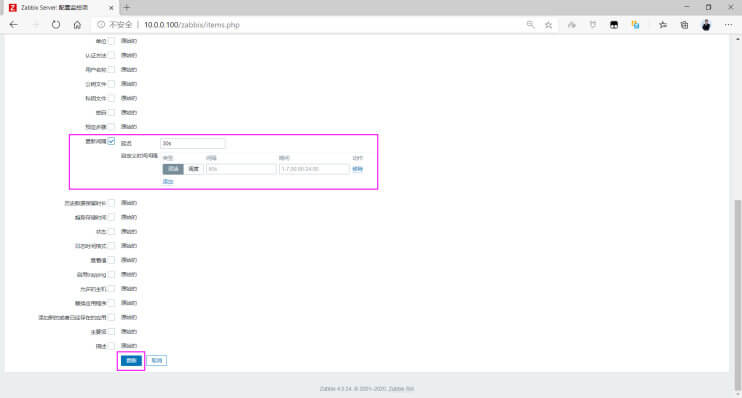742x398 pixels.
Task: Tick the 用户名称 user name checkbox
Action: (111, 70)
